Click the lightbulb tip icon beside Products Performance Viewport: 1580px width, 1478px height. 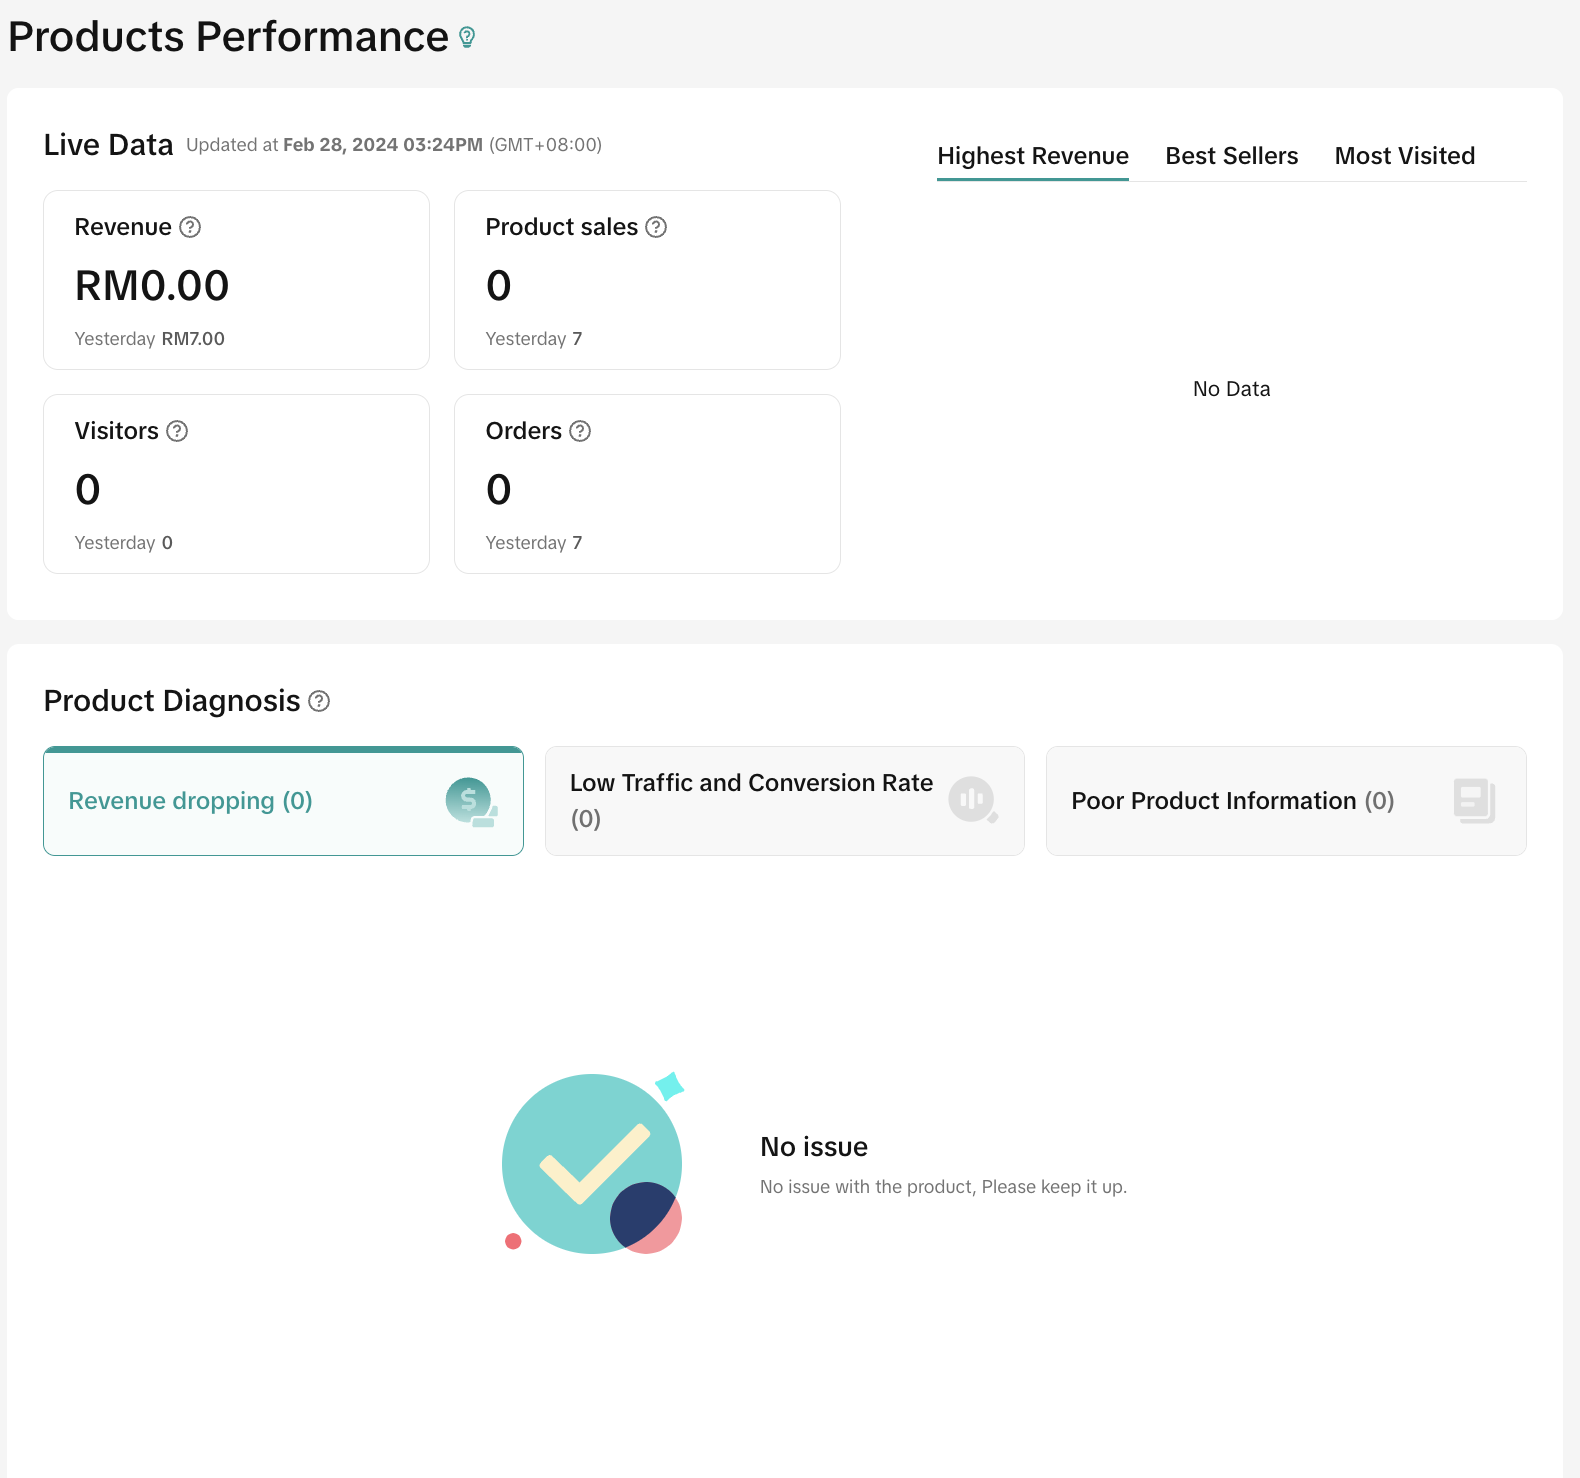click(467, 38)
